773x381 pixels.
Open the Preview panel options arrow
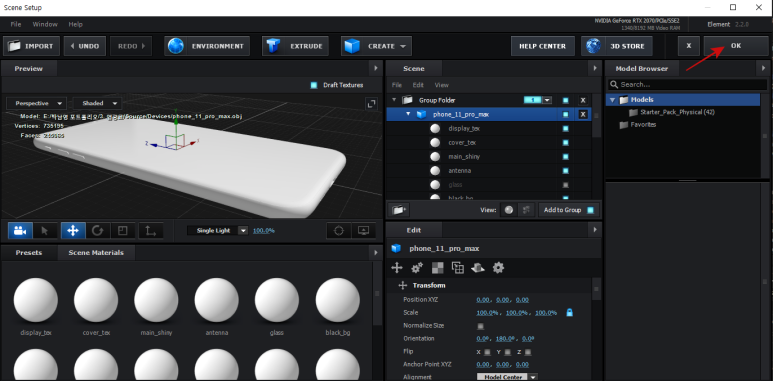coord(376,69)
